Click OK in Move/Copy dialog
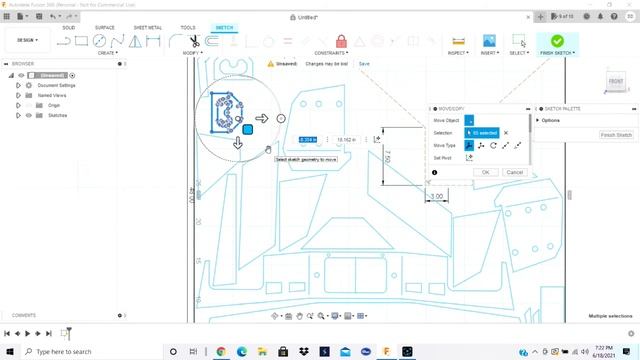640x360 pixels. (x=486, y=172)
